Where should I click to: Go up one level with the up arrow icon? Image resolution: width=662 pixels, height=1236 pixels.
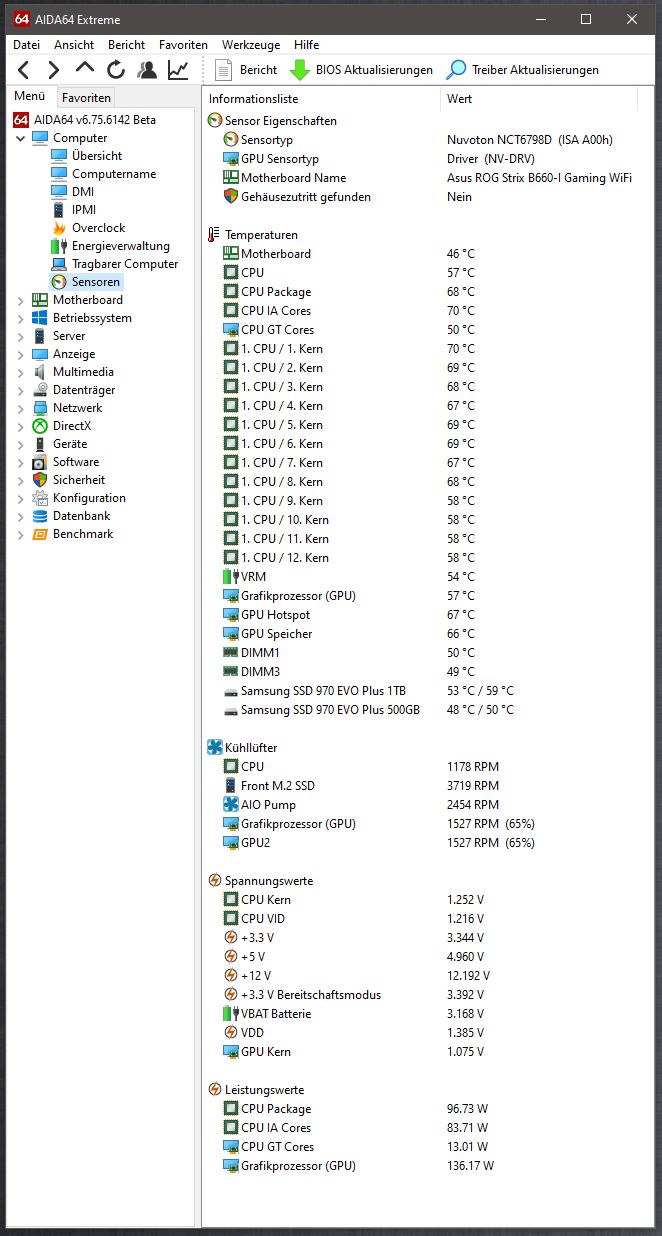[85, 70]
